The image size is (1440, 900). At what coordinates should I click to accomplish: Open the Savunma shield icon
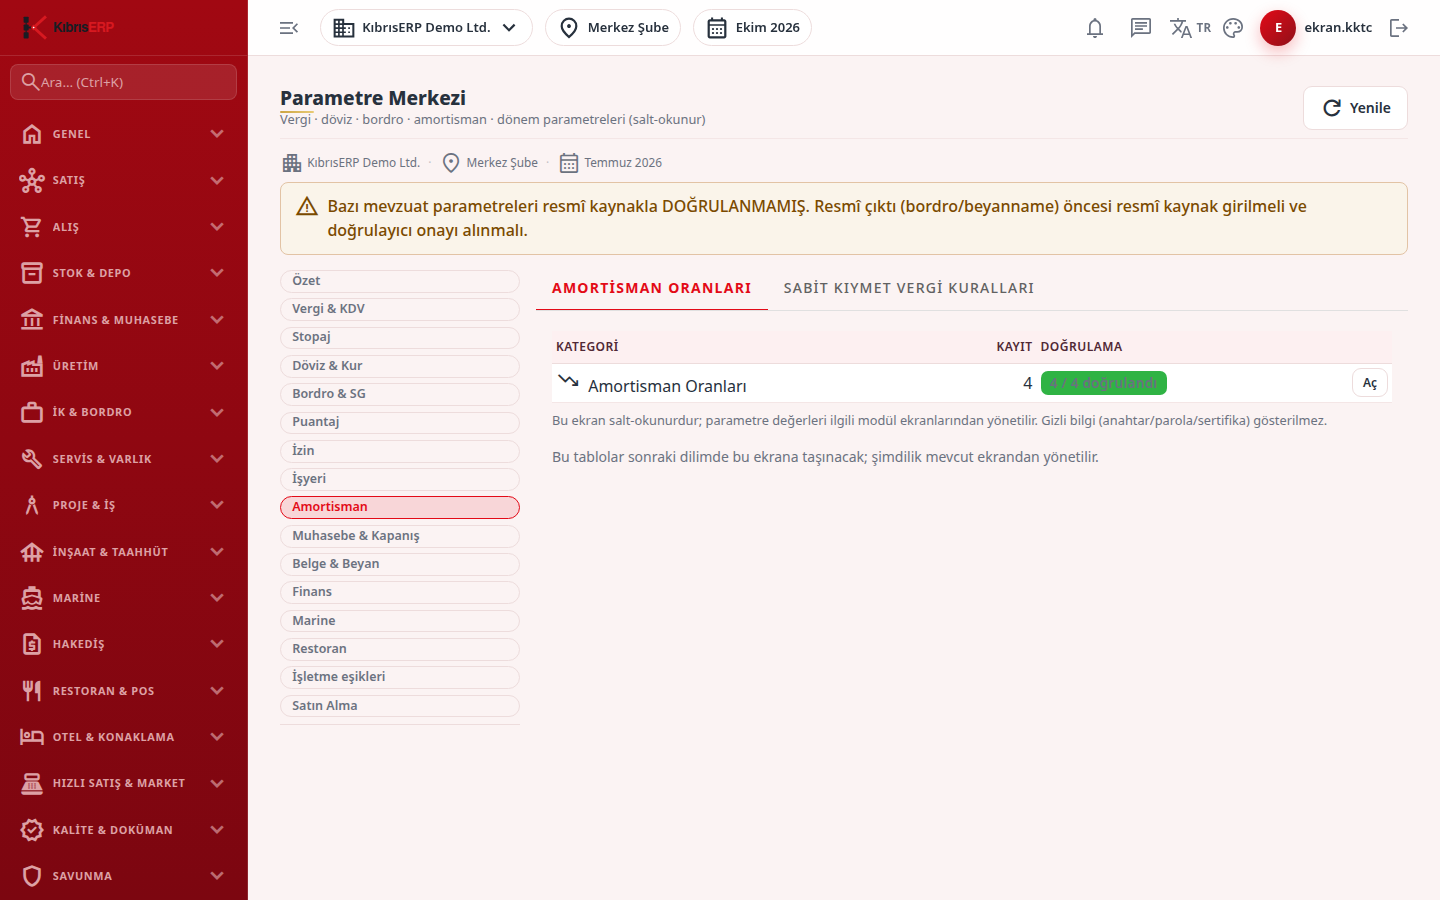pos(32,876)
